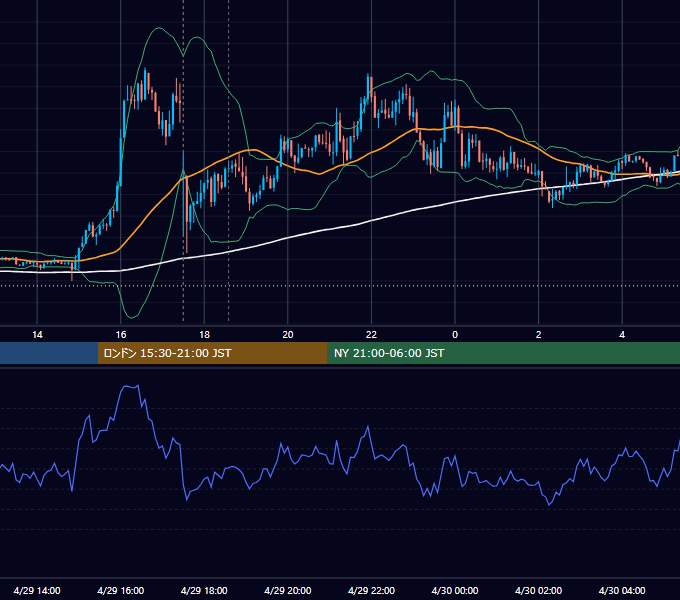Click the ロンドン 15:30-21:00 JST session bar
Image resolution: width=680 pixels, height=600 pixels.
(x=212, y=353)
